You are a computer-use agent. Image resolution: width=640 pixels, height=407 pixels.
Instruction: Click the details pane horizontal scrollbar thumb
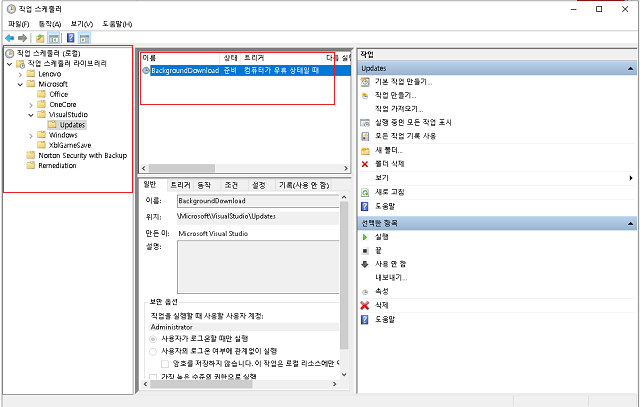click(201, 384)
